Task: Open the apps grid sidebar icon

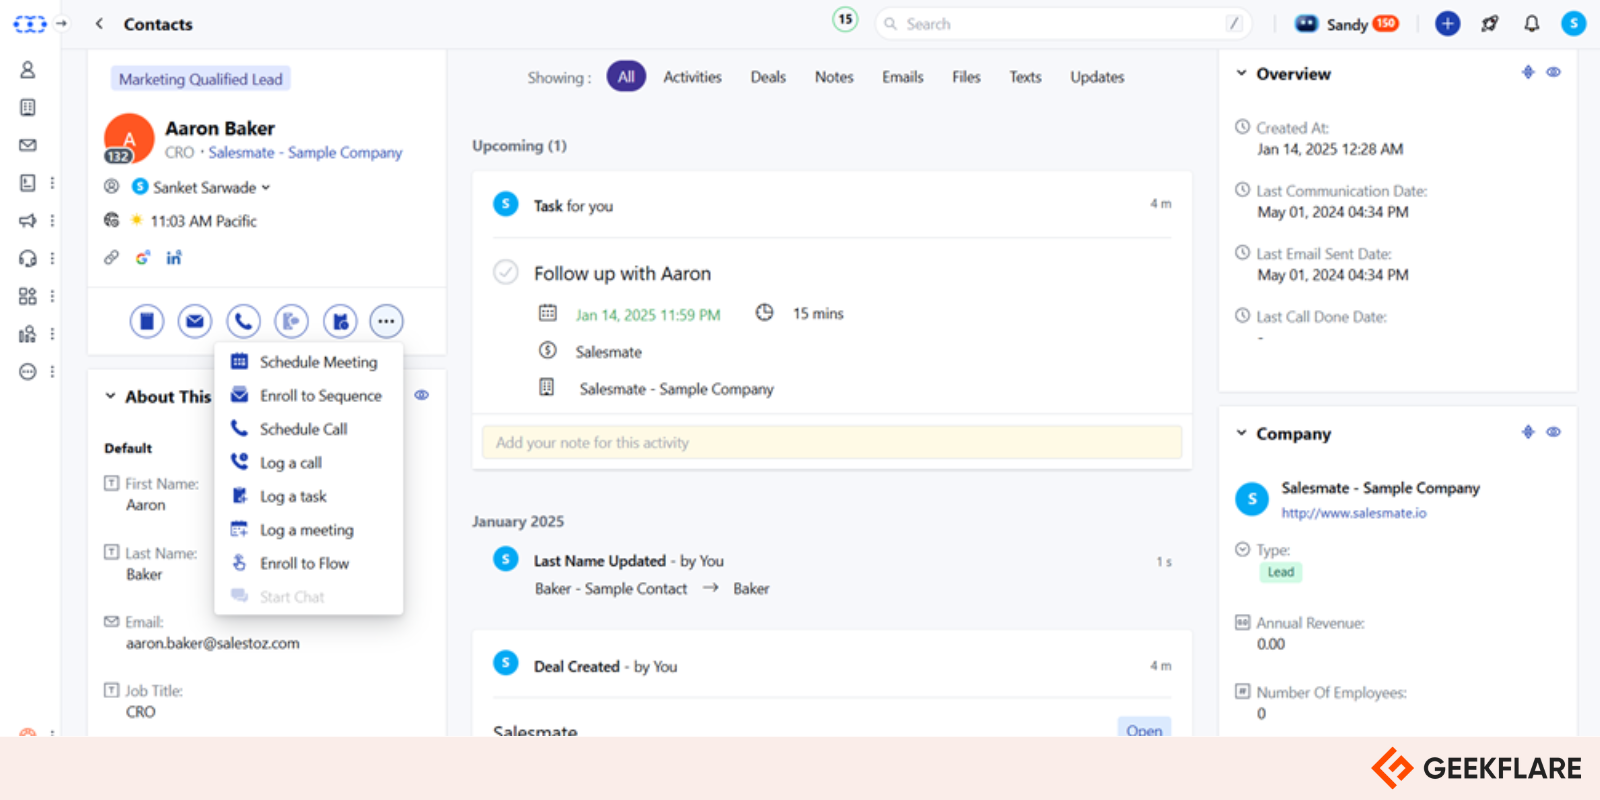Action: tap(28, 296)
